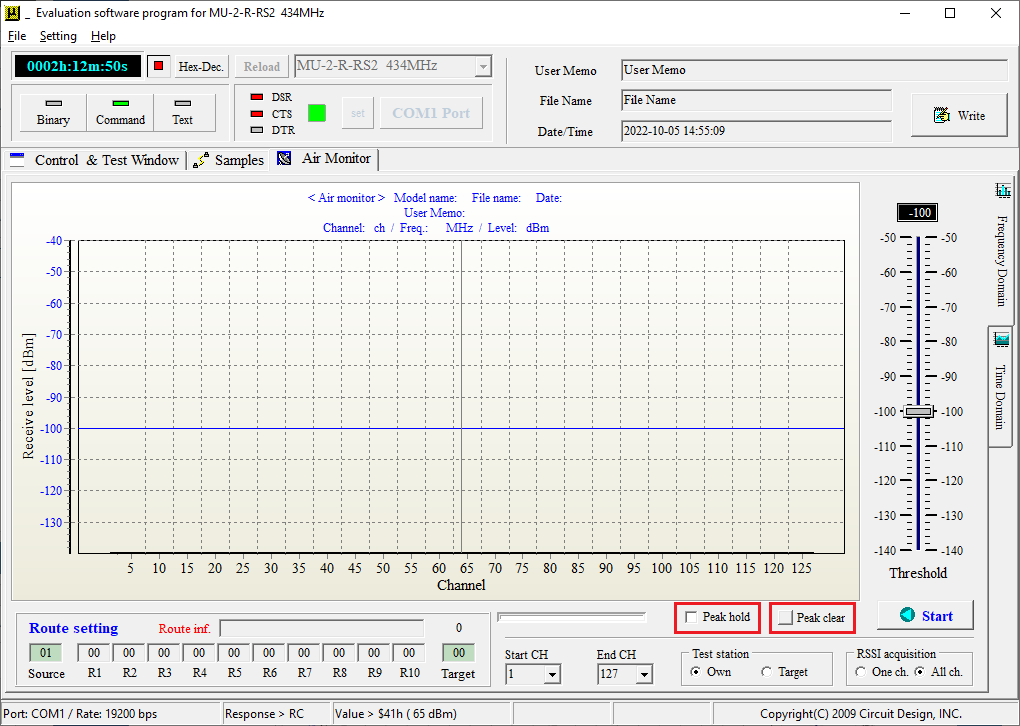This screenshot has width=1020, height=726.
Task: Click the Command mode button
Action: point(120,113)
